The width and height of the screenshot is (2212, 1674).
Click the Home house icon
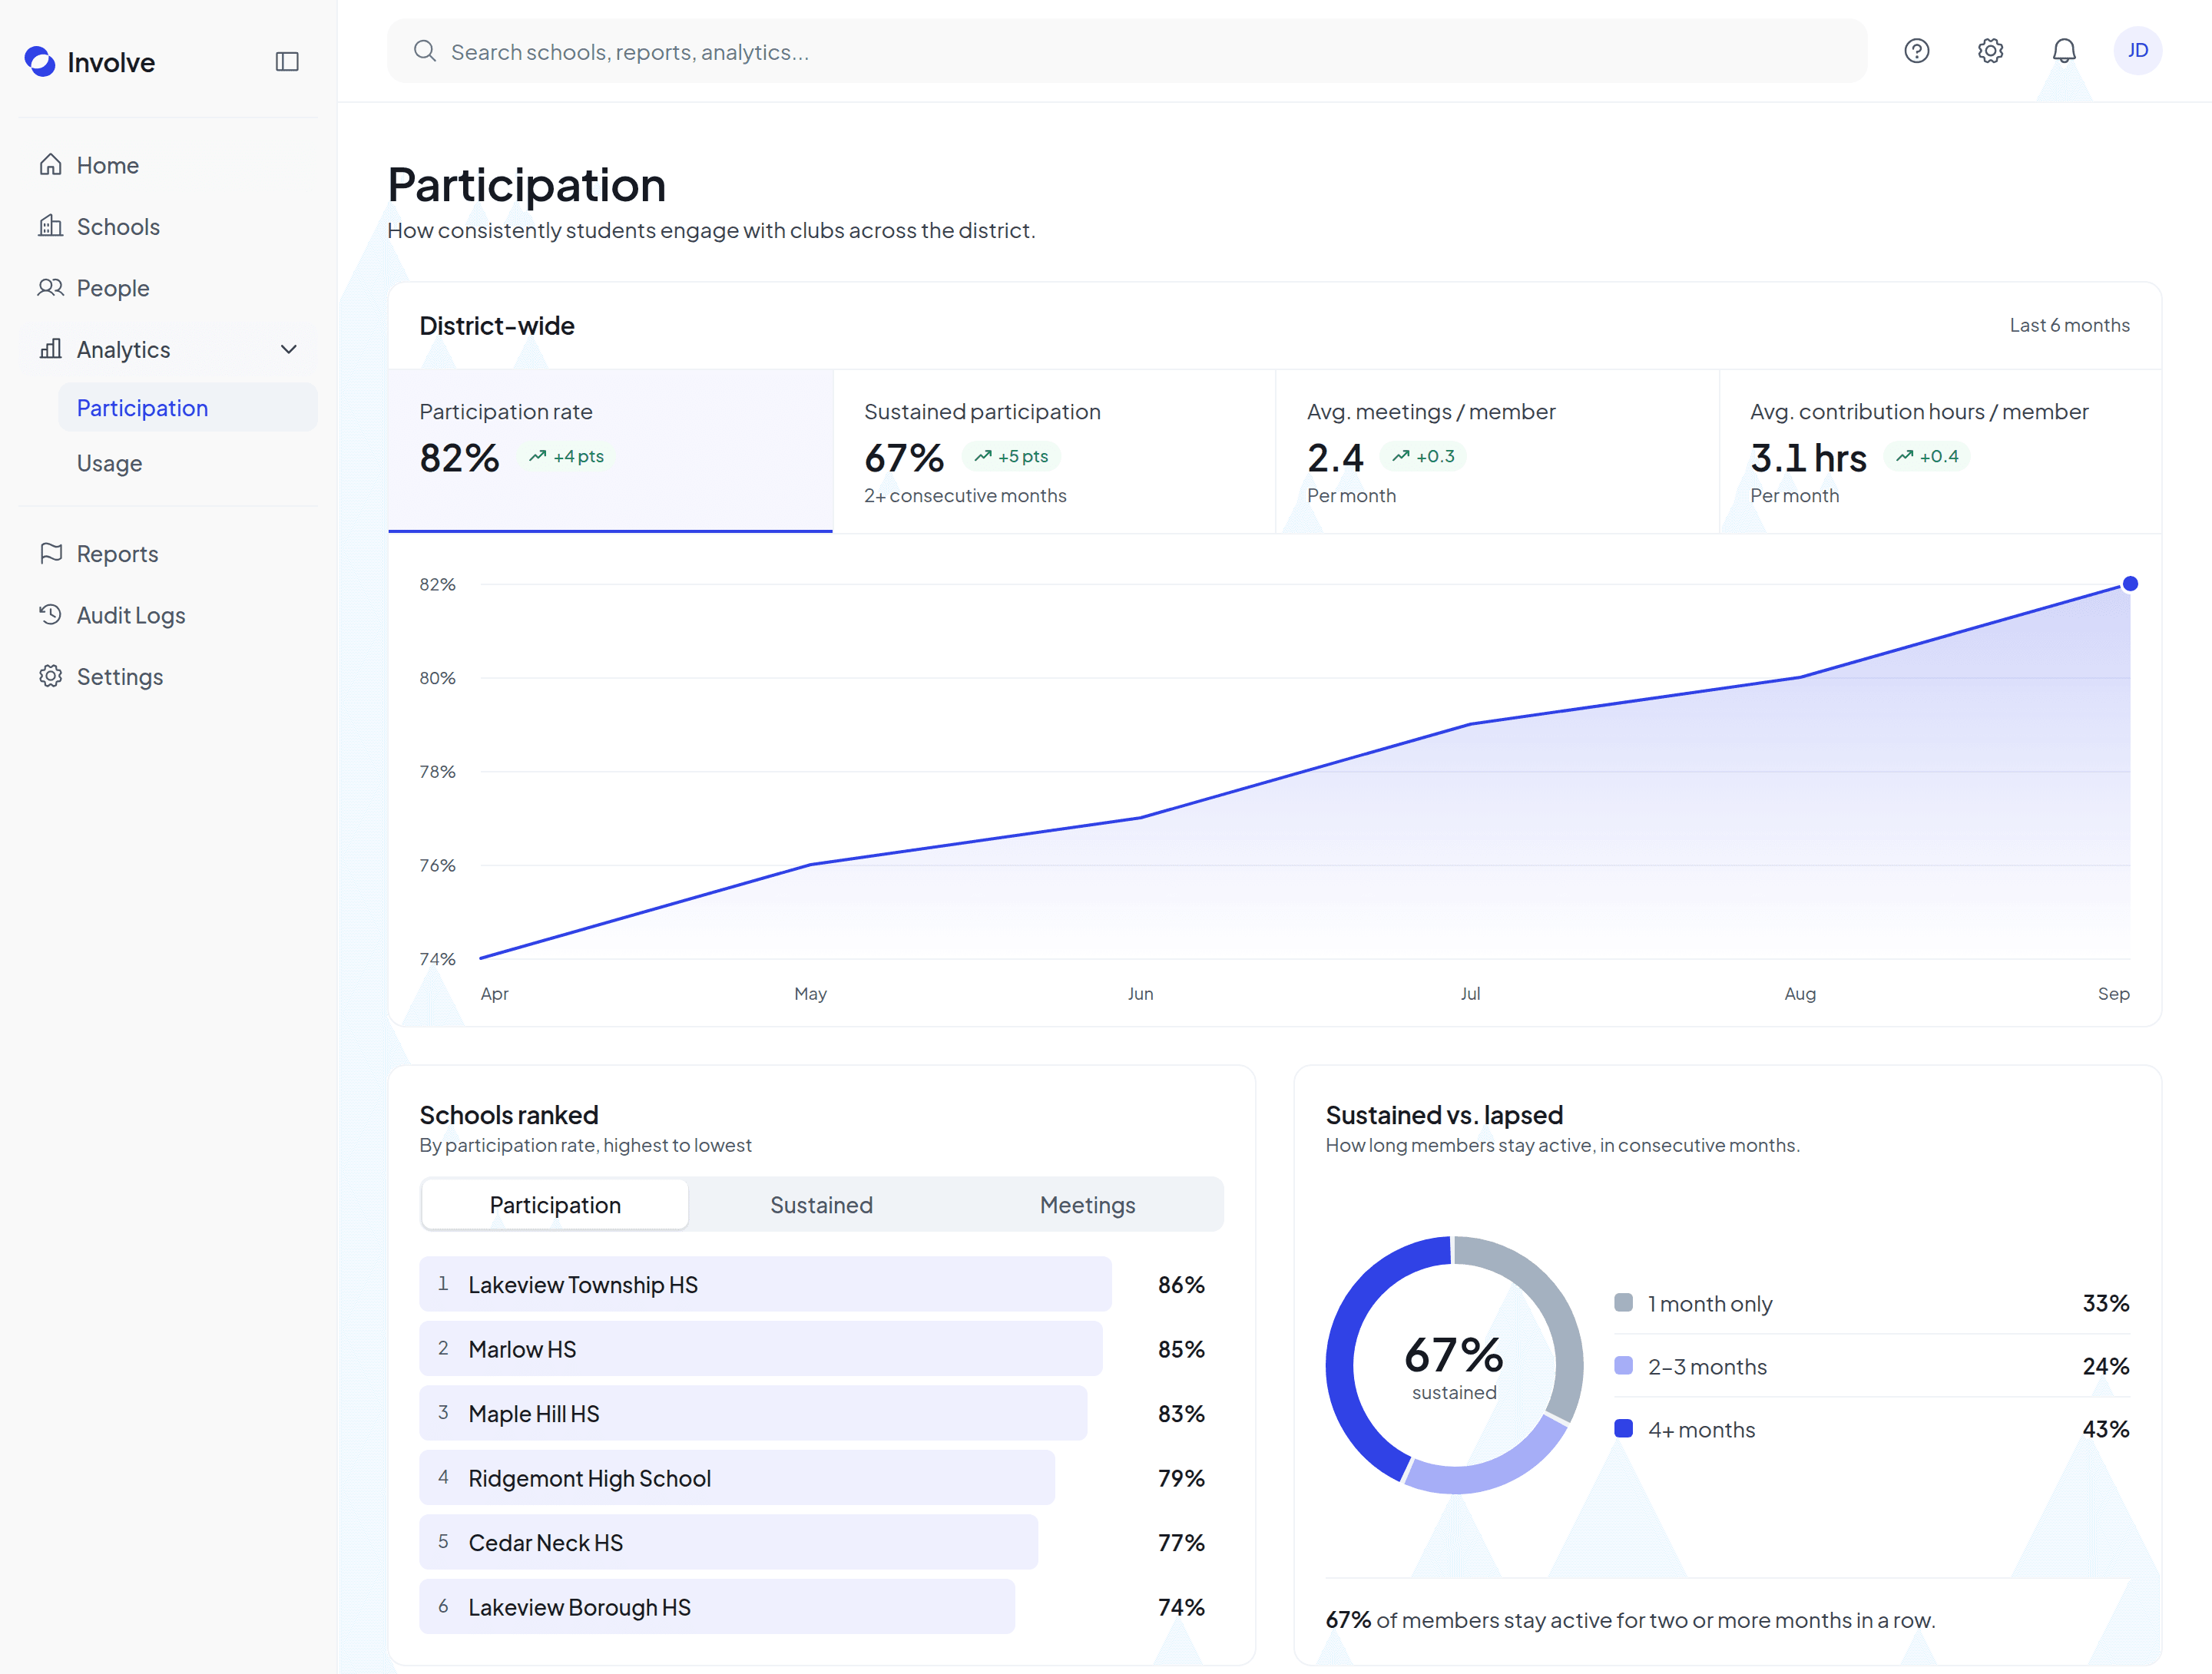[50, 164]
